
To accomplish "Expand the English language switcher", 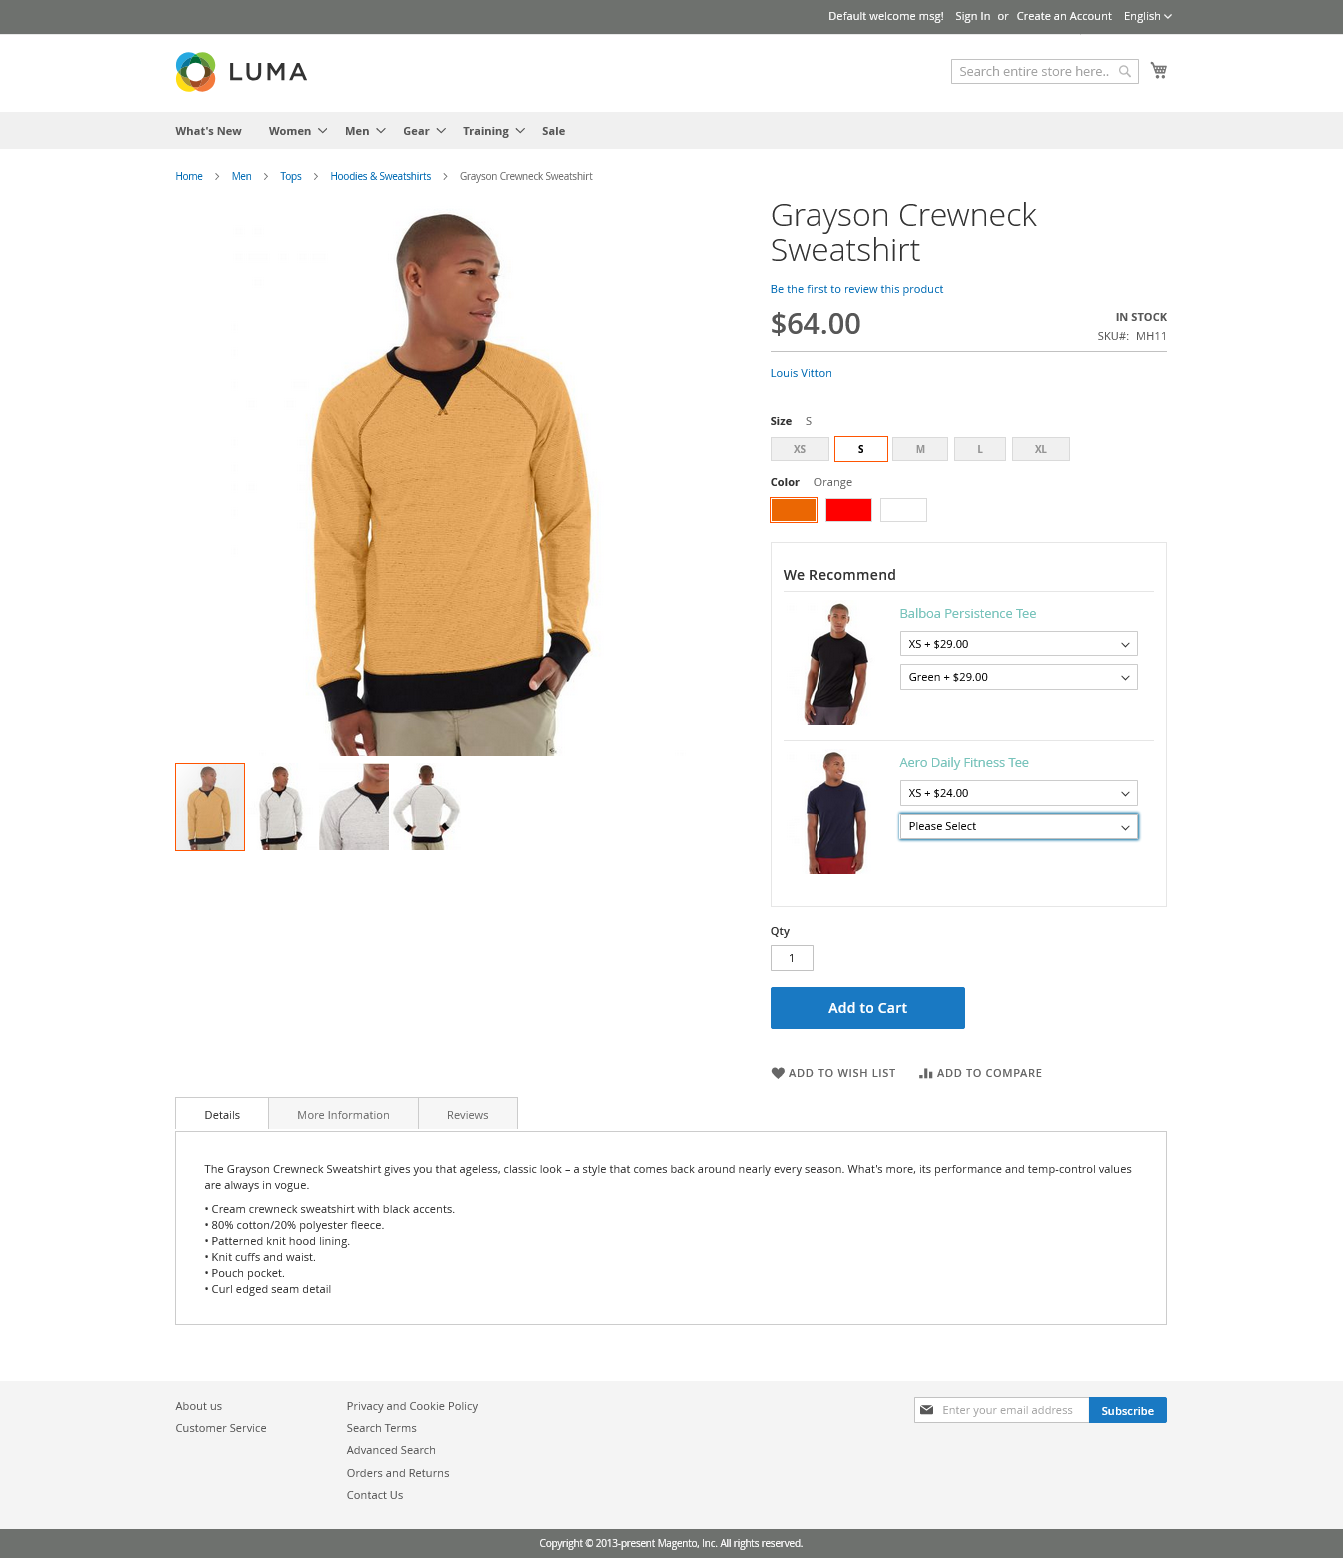I will [1147, 16].
